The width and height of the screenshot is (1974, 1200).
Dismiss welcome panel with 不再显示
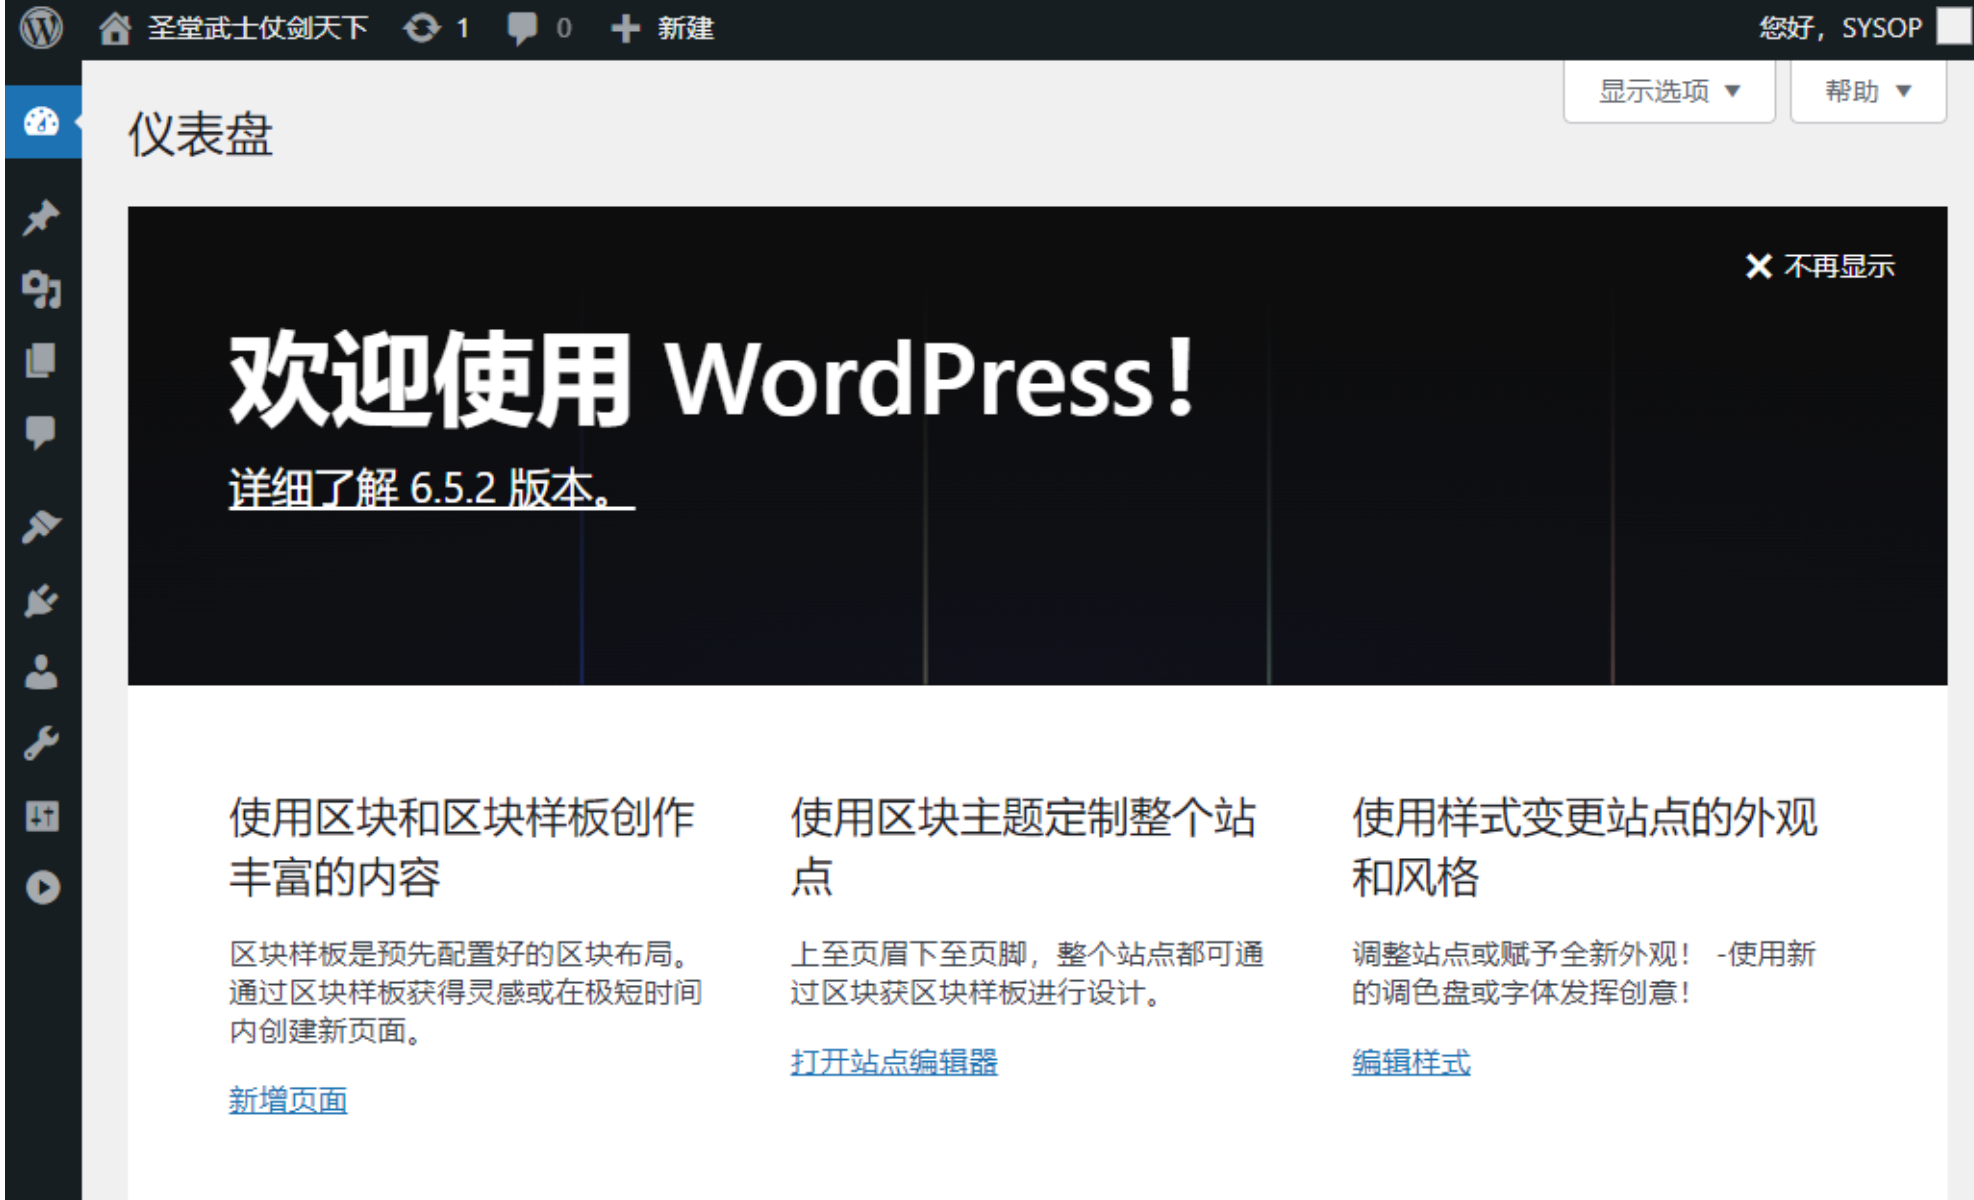[x=1820, y=266]
